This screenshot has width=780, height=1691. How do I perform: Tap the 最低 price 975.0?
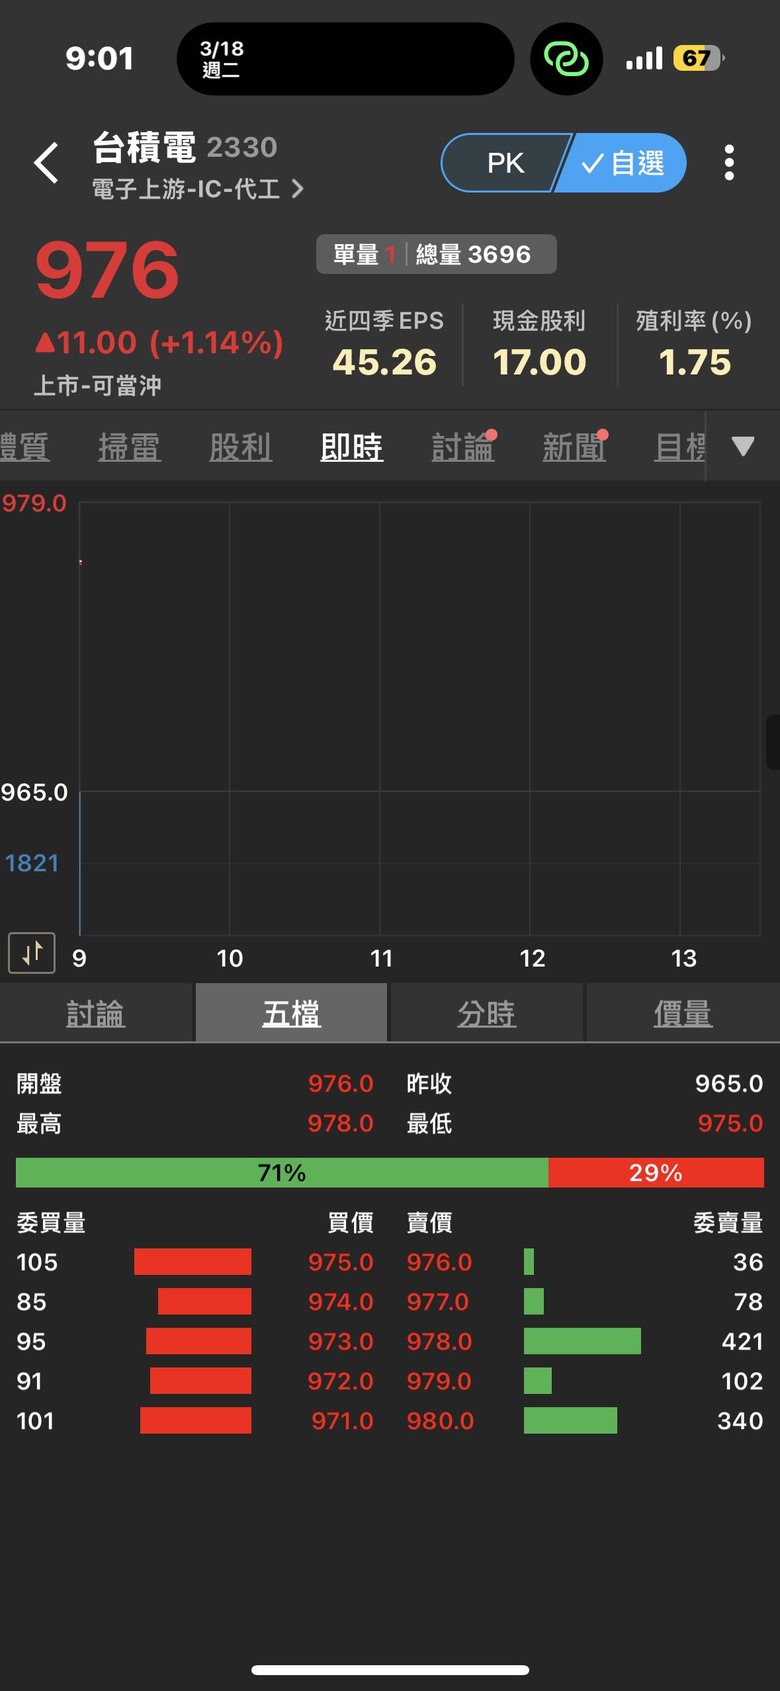click(730, 1124)
